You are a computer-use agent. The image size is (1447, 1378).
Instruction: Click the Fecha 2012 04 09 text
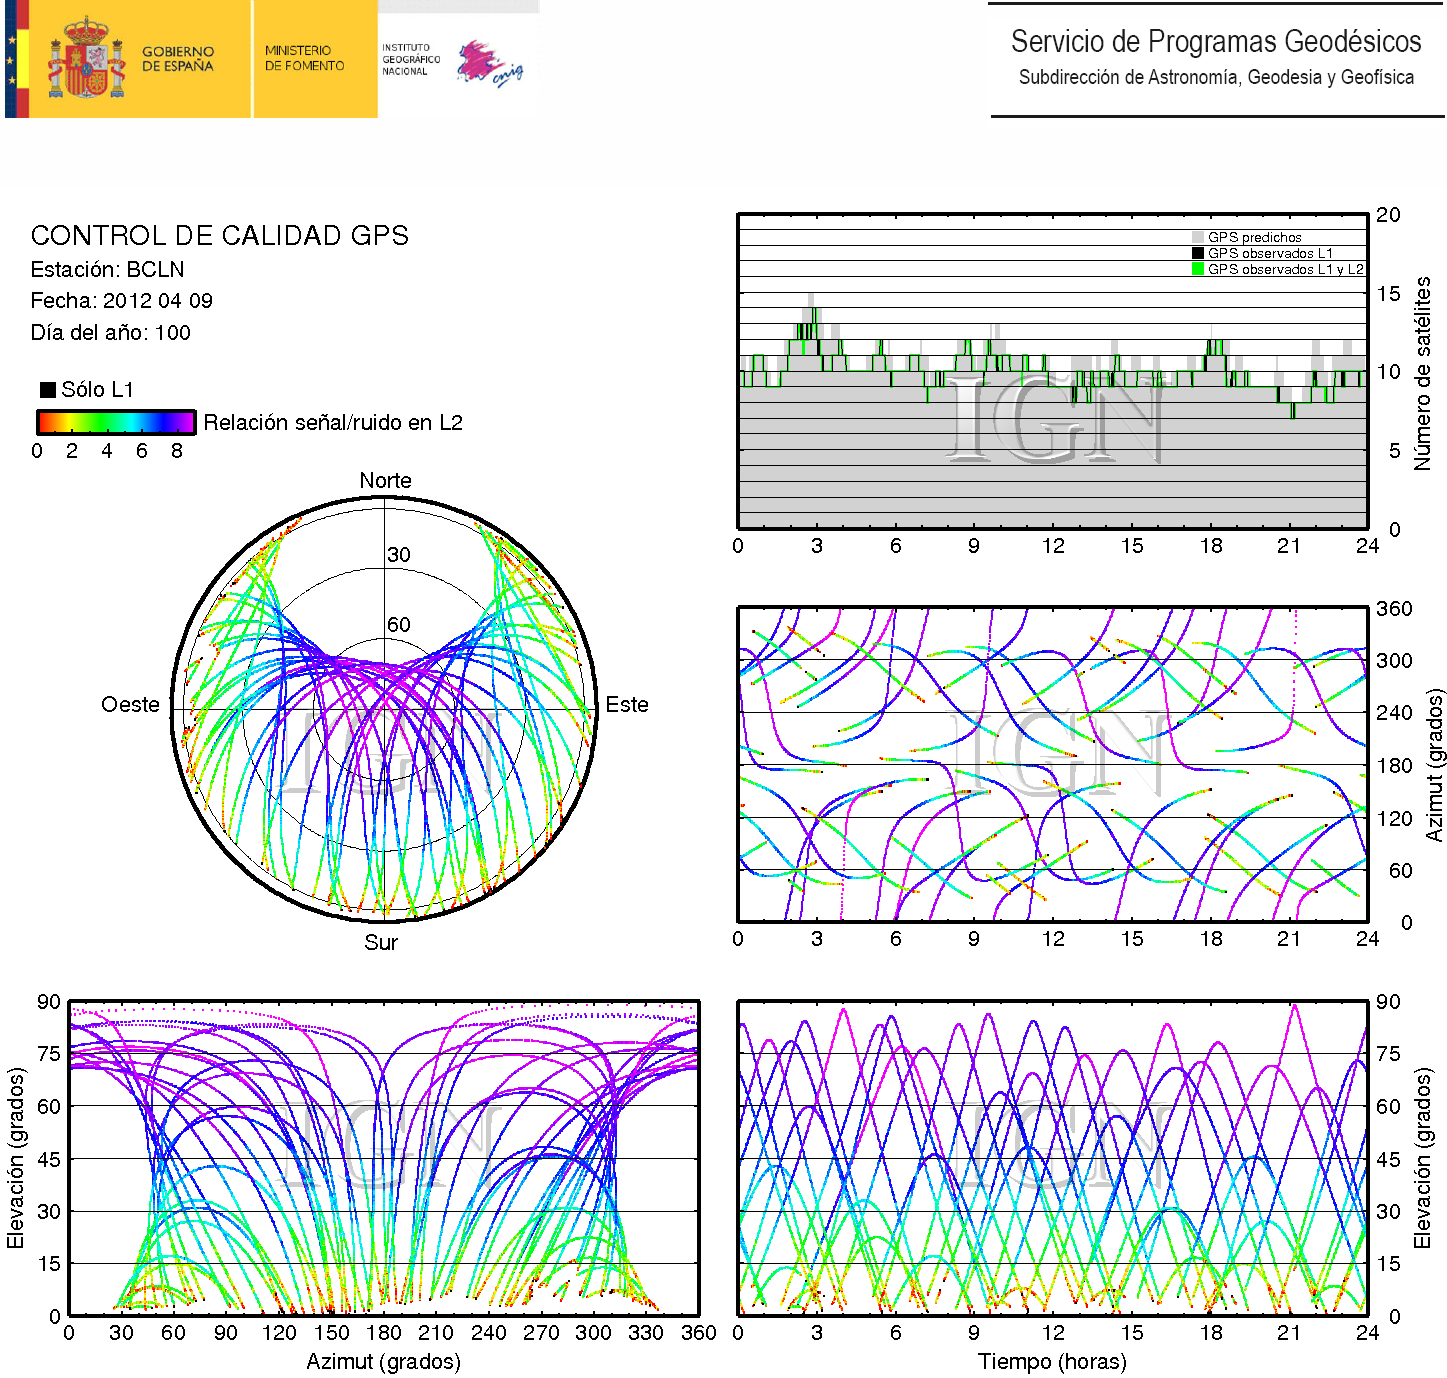tap(121, 301)
